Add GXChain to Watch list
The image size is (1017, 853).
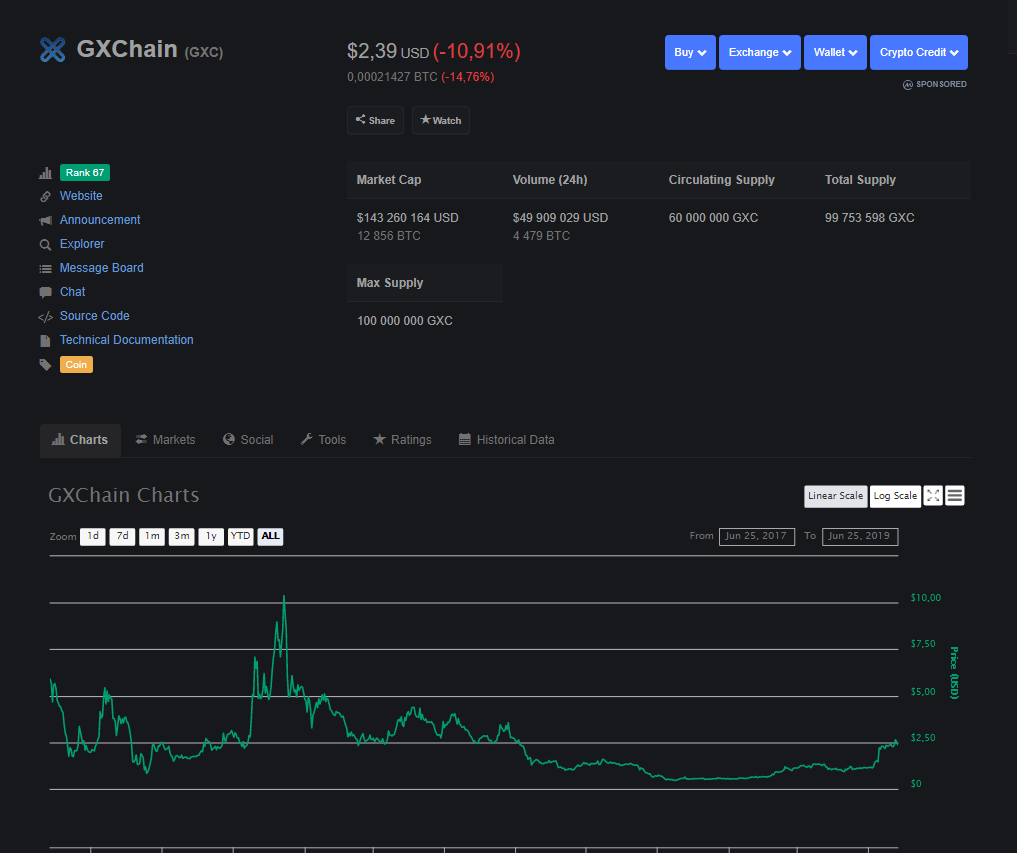[x=441, y=121]
